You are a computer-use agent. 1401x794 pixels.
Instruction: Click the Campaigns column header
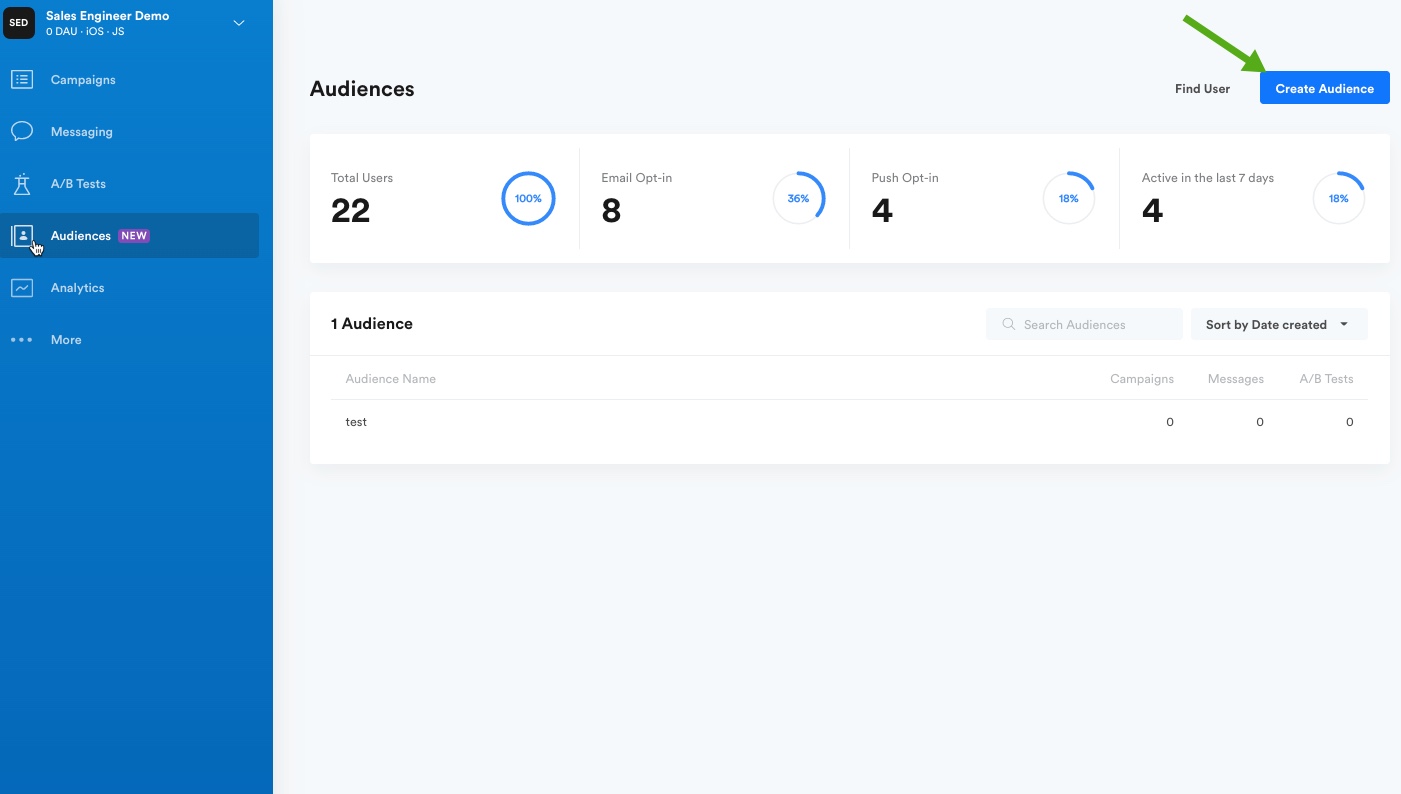(x=1142, y=379)
